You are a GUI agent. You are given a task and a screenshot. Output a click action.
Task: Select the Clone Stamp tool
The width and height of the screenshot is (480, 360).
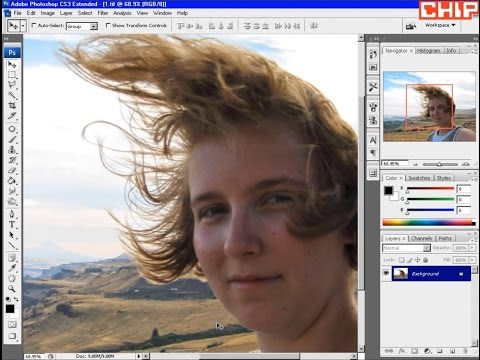(x=12, y=150)
